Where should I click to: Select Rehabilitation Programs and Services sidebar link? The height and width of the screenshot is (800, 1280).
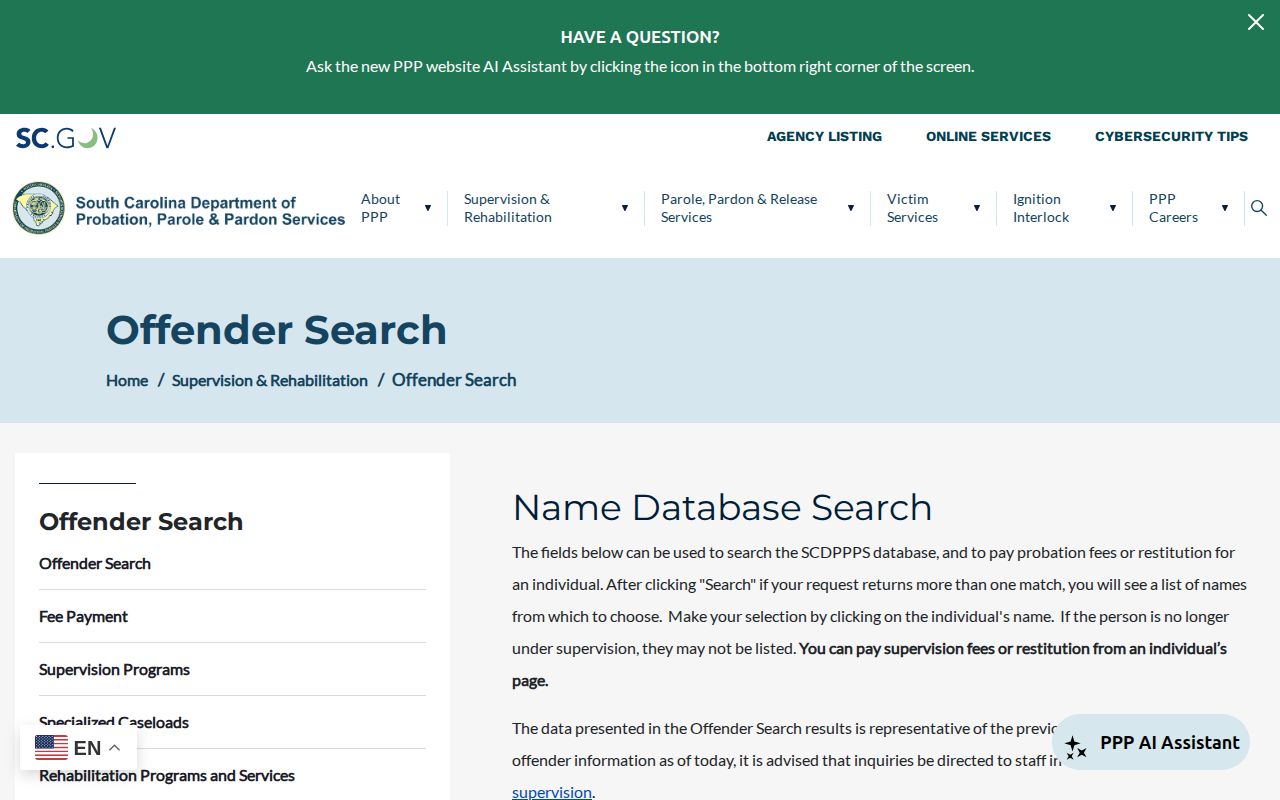pyautogui.click(x=167, y=775)
